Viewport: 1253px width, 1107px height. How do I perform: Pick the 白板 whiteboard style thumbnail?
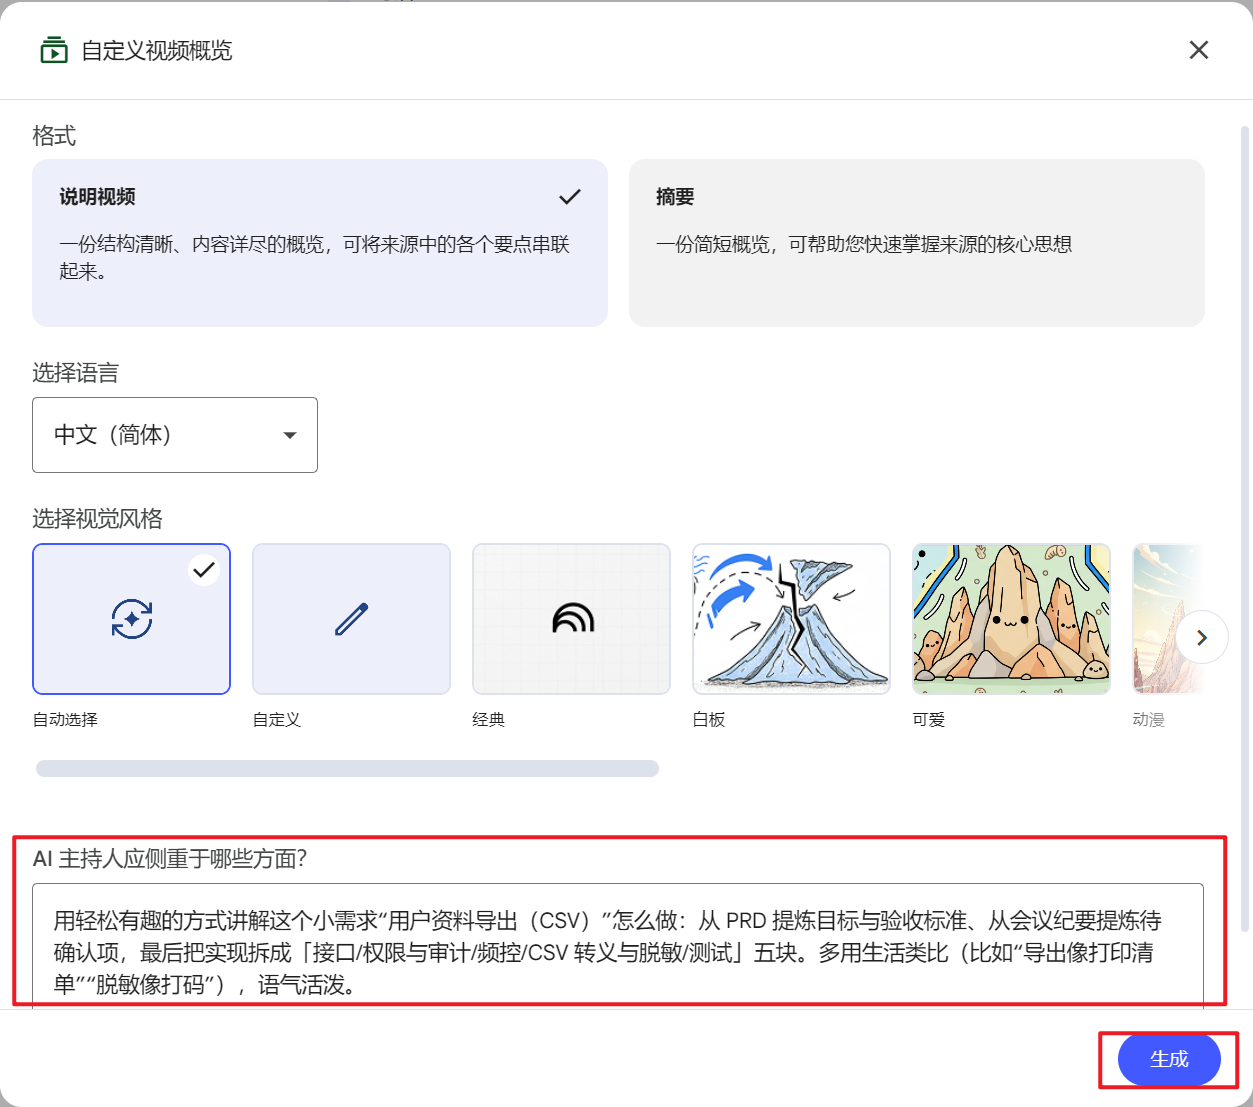click(x=791, y=619)
